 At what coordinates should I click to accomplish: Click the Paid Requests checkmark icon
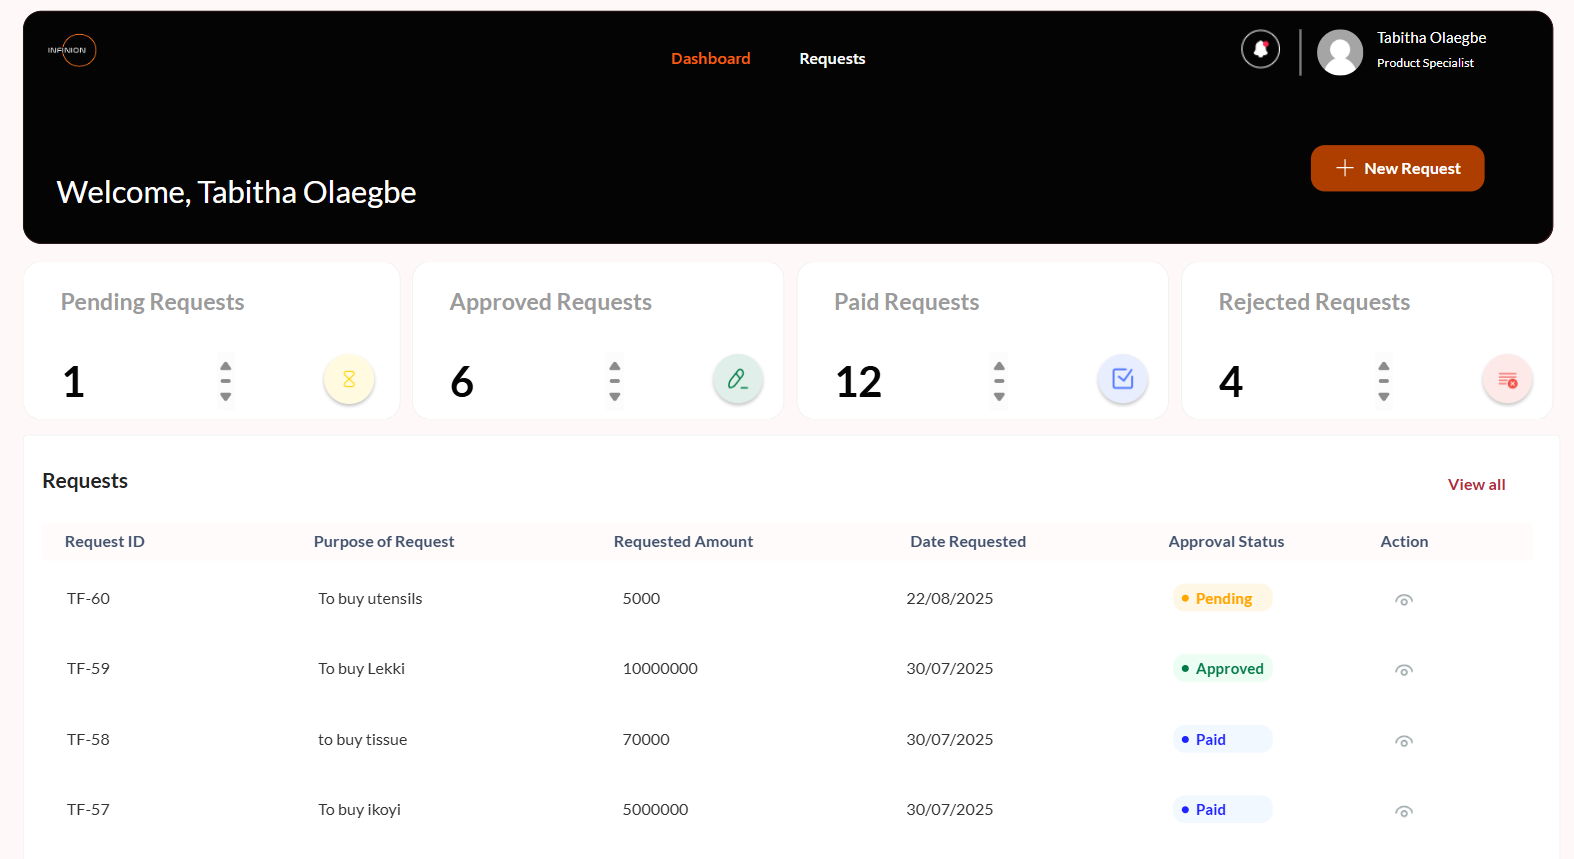(x=1122, y=380)
